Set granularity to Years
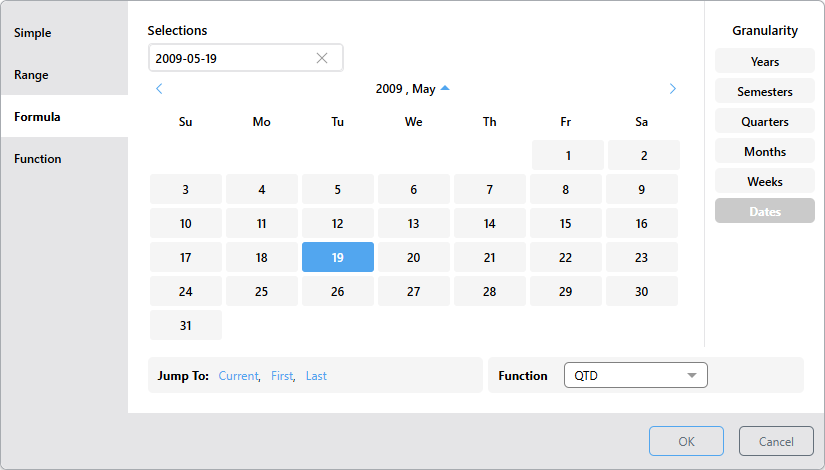 [764, 62]
